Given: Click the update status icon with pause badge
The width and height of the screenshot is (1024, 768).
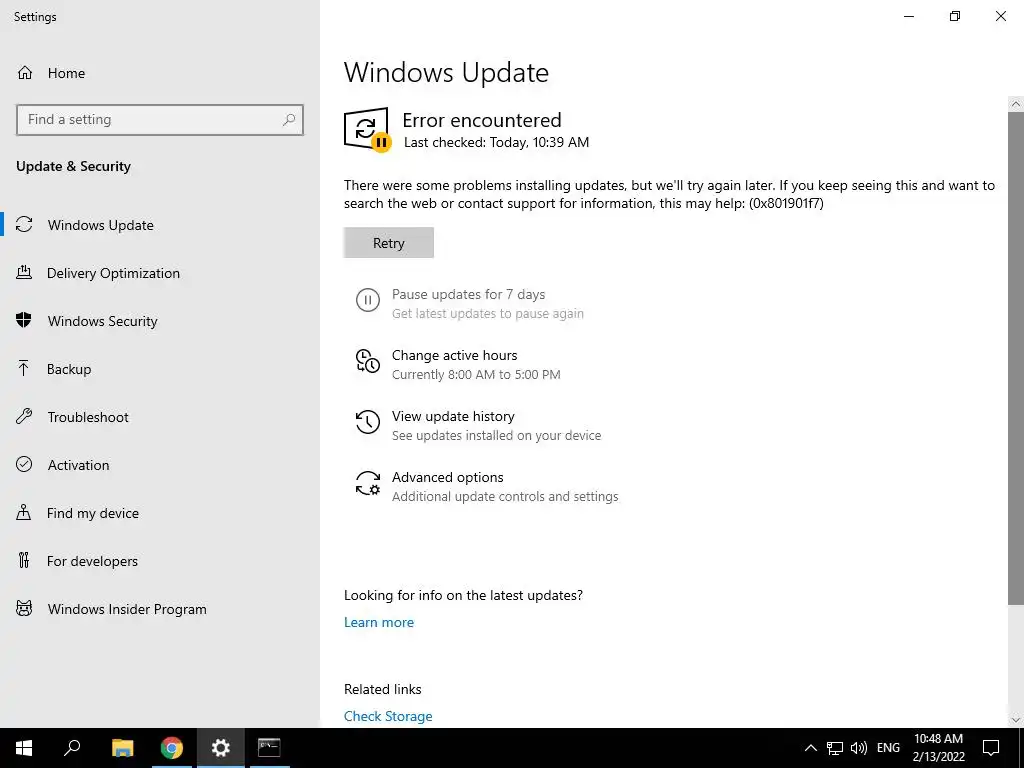Looking at the screenshot, I should point(367,129).
